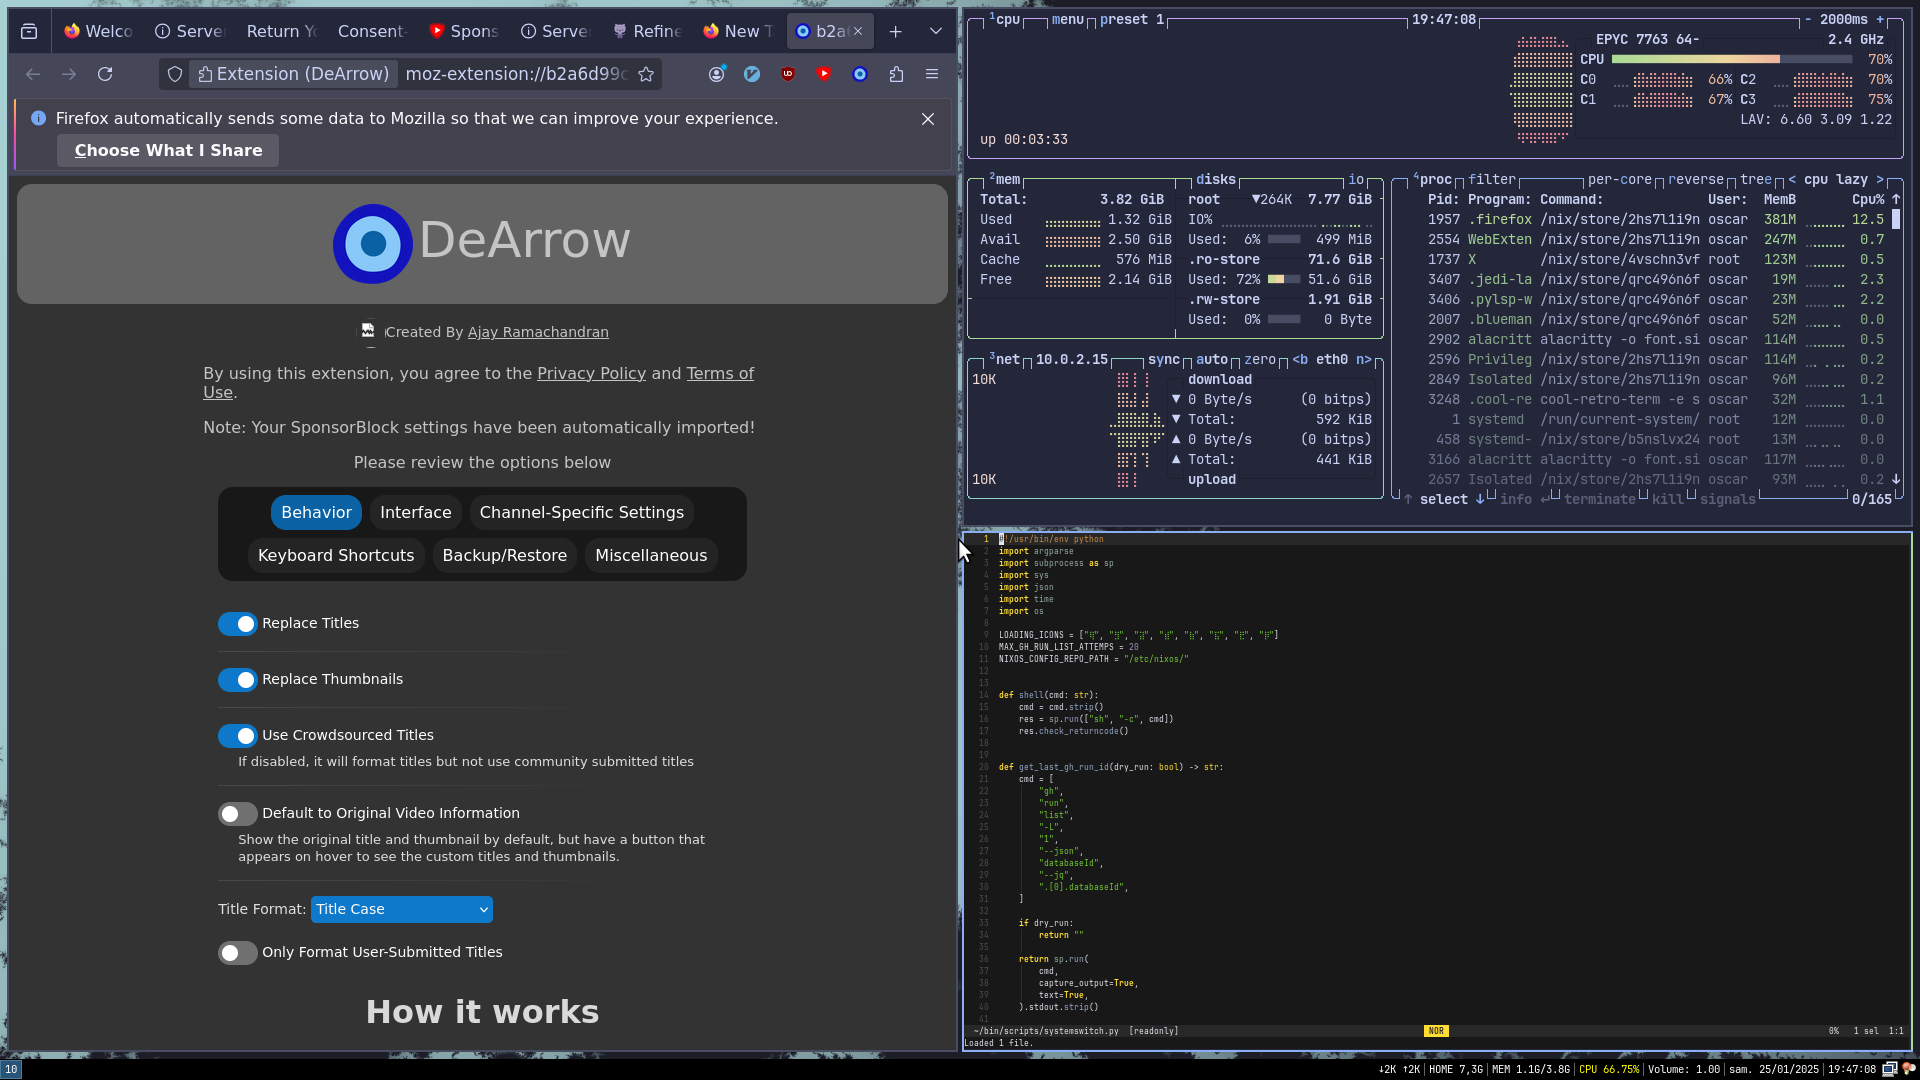Click the info icon in notification bar
The image size is (1920, 1080).
38,118
